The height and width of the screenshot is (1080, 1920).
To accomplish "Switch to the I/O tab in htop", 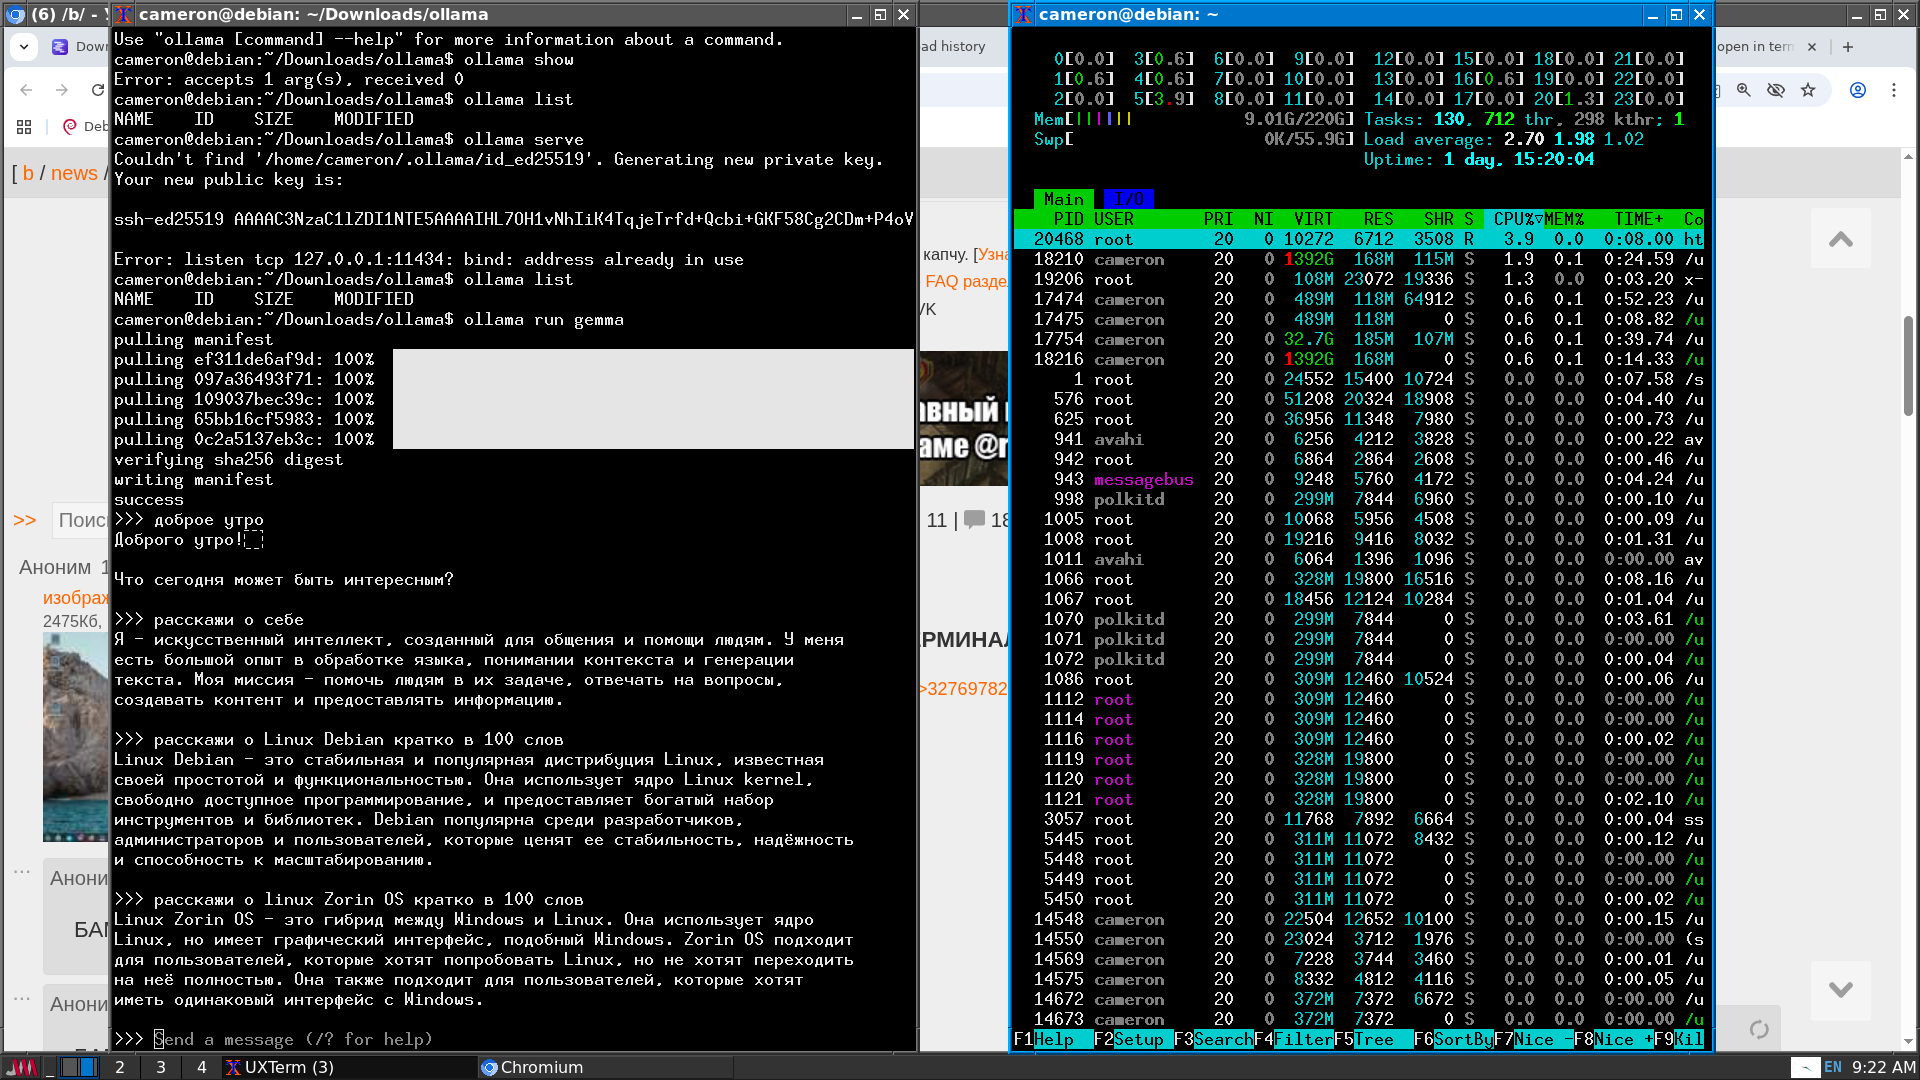I will click(1129, 199).
